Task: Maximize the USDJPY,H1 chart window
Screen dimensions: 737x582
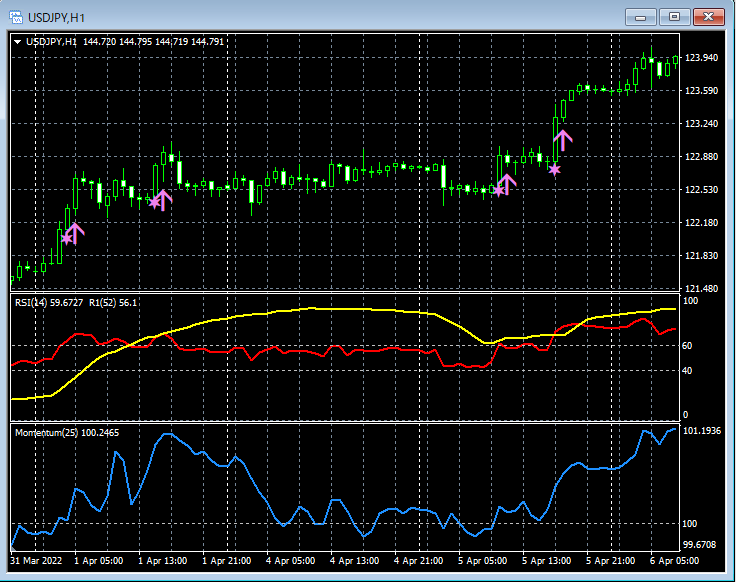Action: coord(674,16)
